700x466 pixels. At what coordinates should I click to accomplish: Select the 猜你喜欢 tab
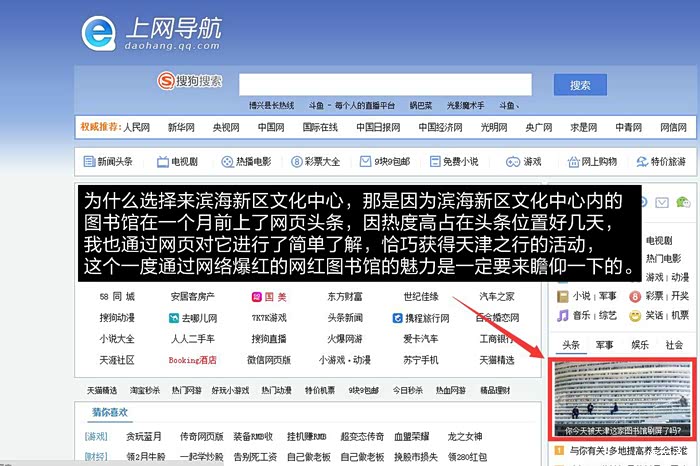click(x=110, y=412)
